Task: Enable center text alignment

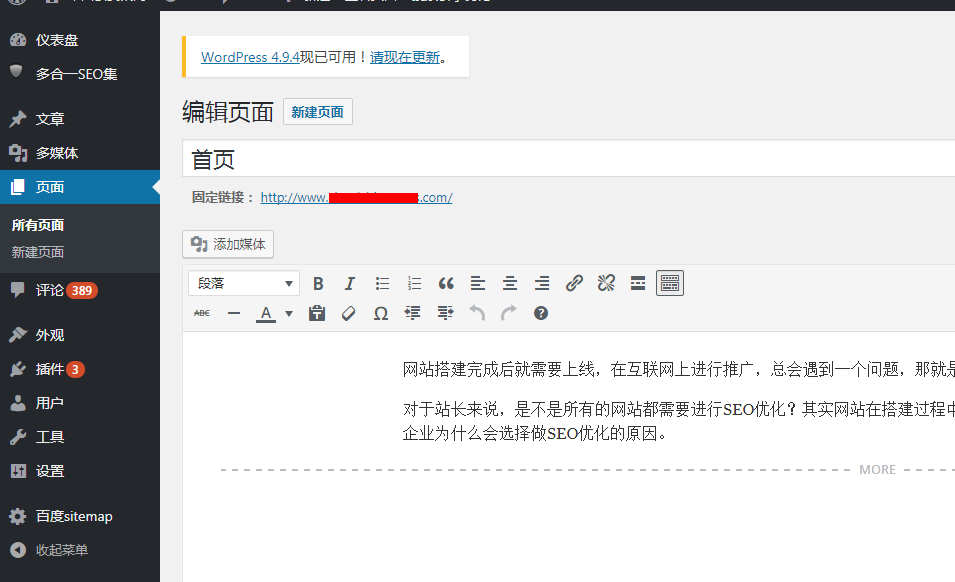Action: tap(510, 283)
